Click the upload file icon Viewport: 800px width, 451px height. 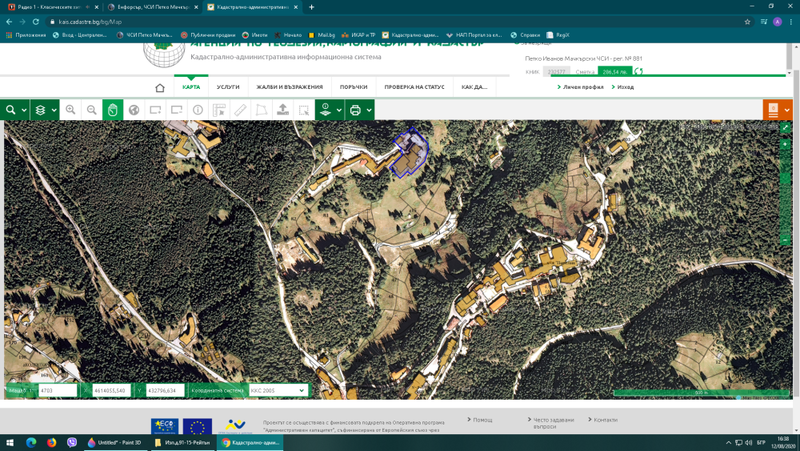tap(283, 110)
